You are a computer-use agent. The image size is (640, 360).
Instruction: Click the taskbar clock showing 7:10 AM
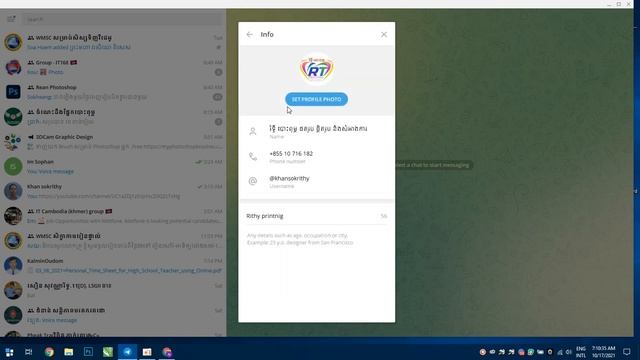click(603, 352)
